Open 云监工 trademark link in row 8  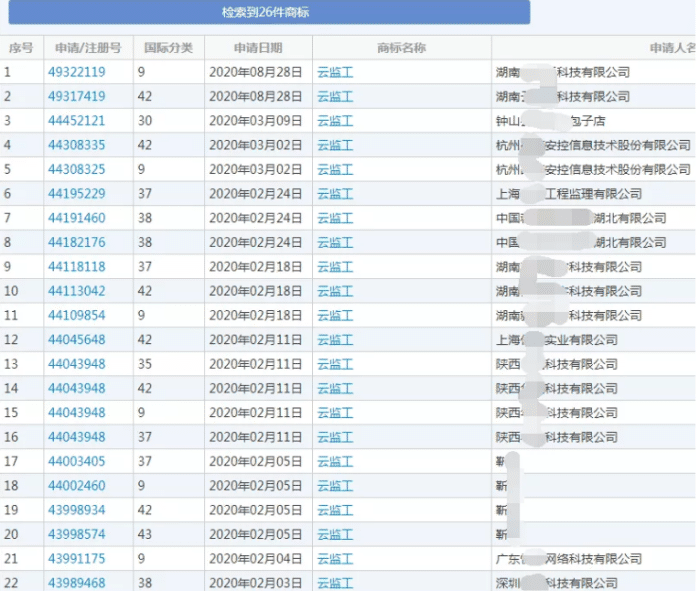click(x=335, y=242)
